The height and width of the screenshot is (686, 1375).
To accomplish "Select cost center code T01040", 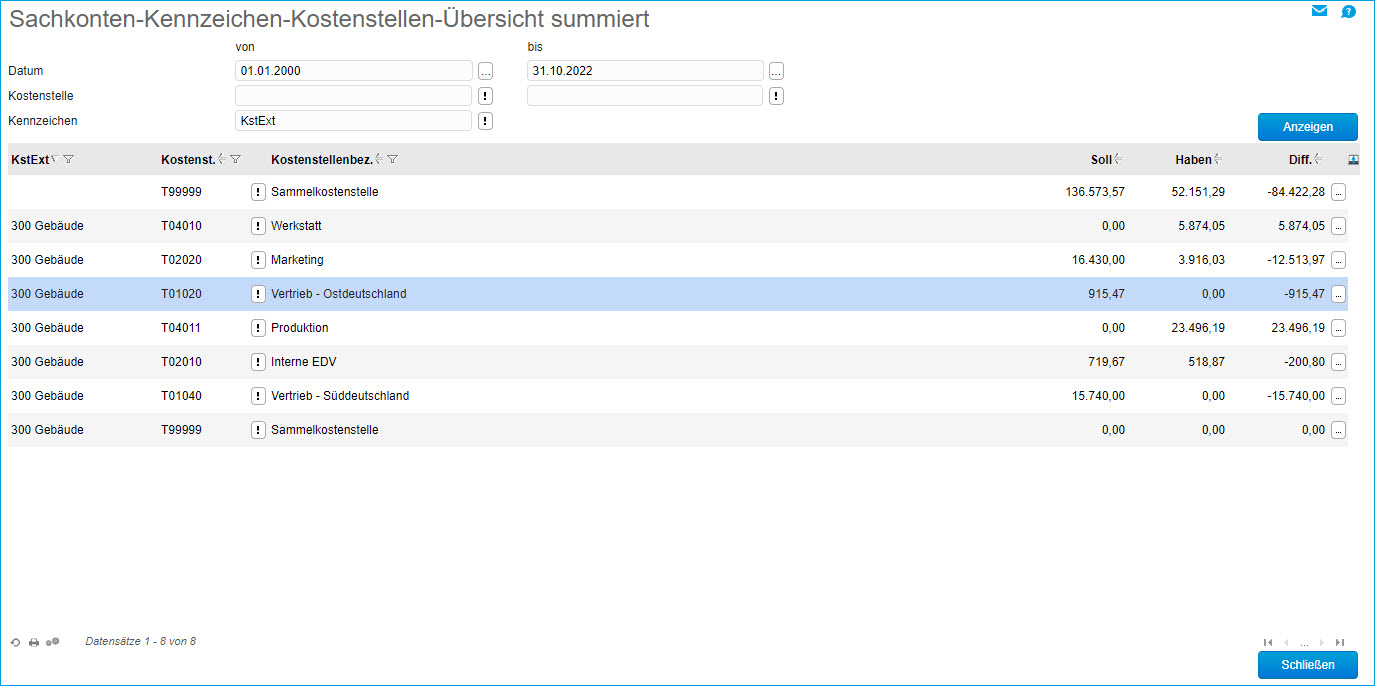I will (181, 396).
